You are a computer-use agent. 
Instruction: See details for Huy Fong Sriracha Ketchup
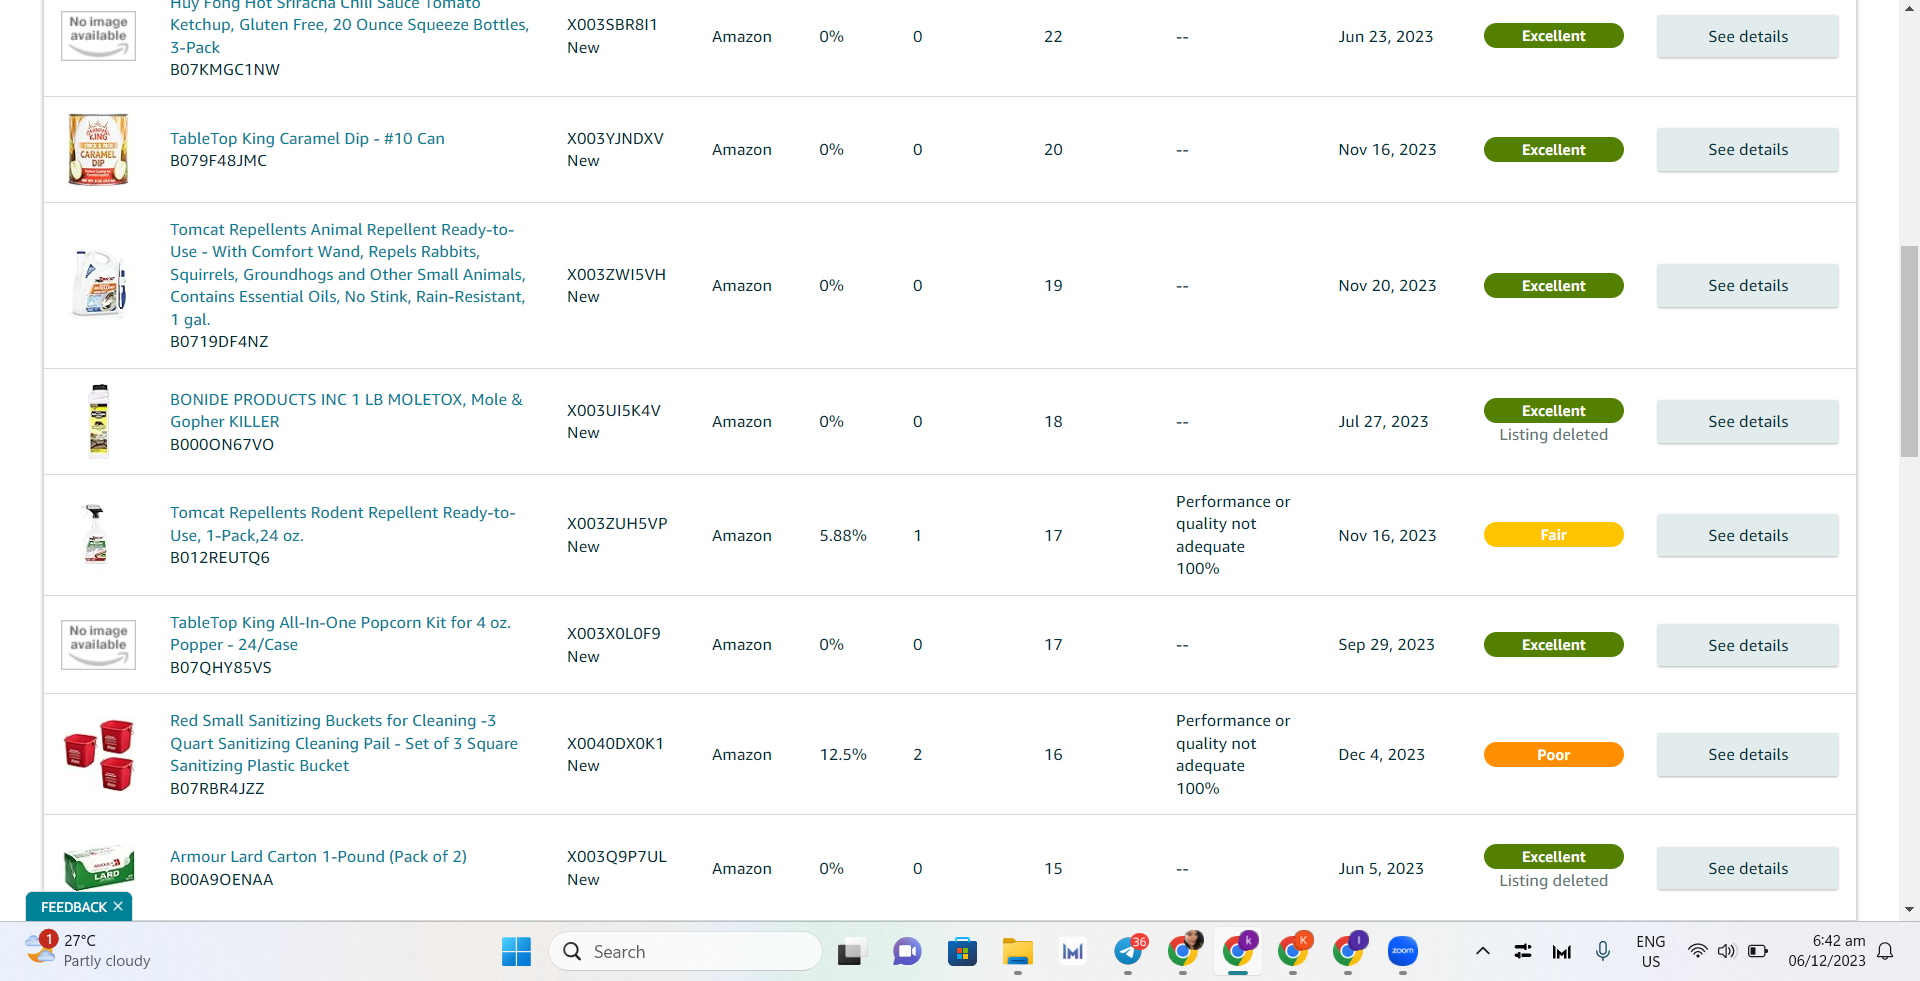(1747, 37)
